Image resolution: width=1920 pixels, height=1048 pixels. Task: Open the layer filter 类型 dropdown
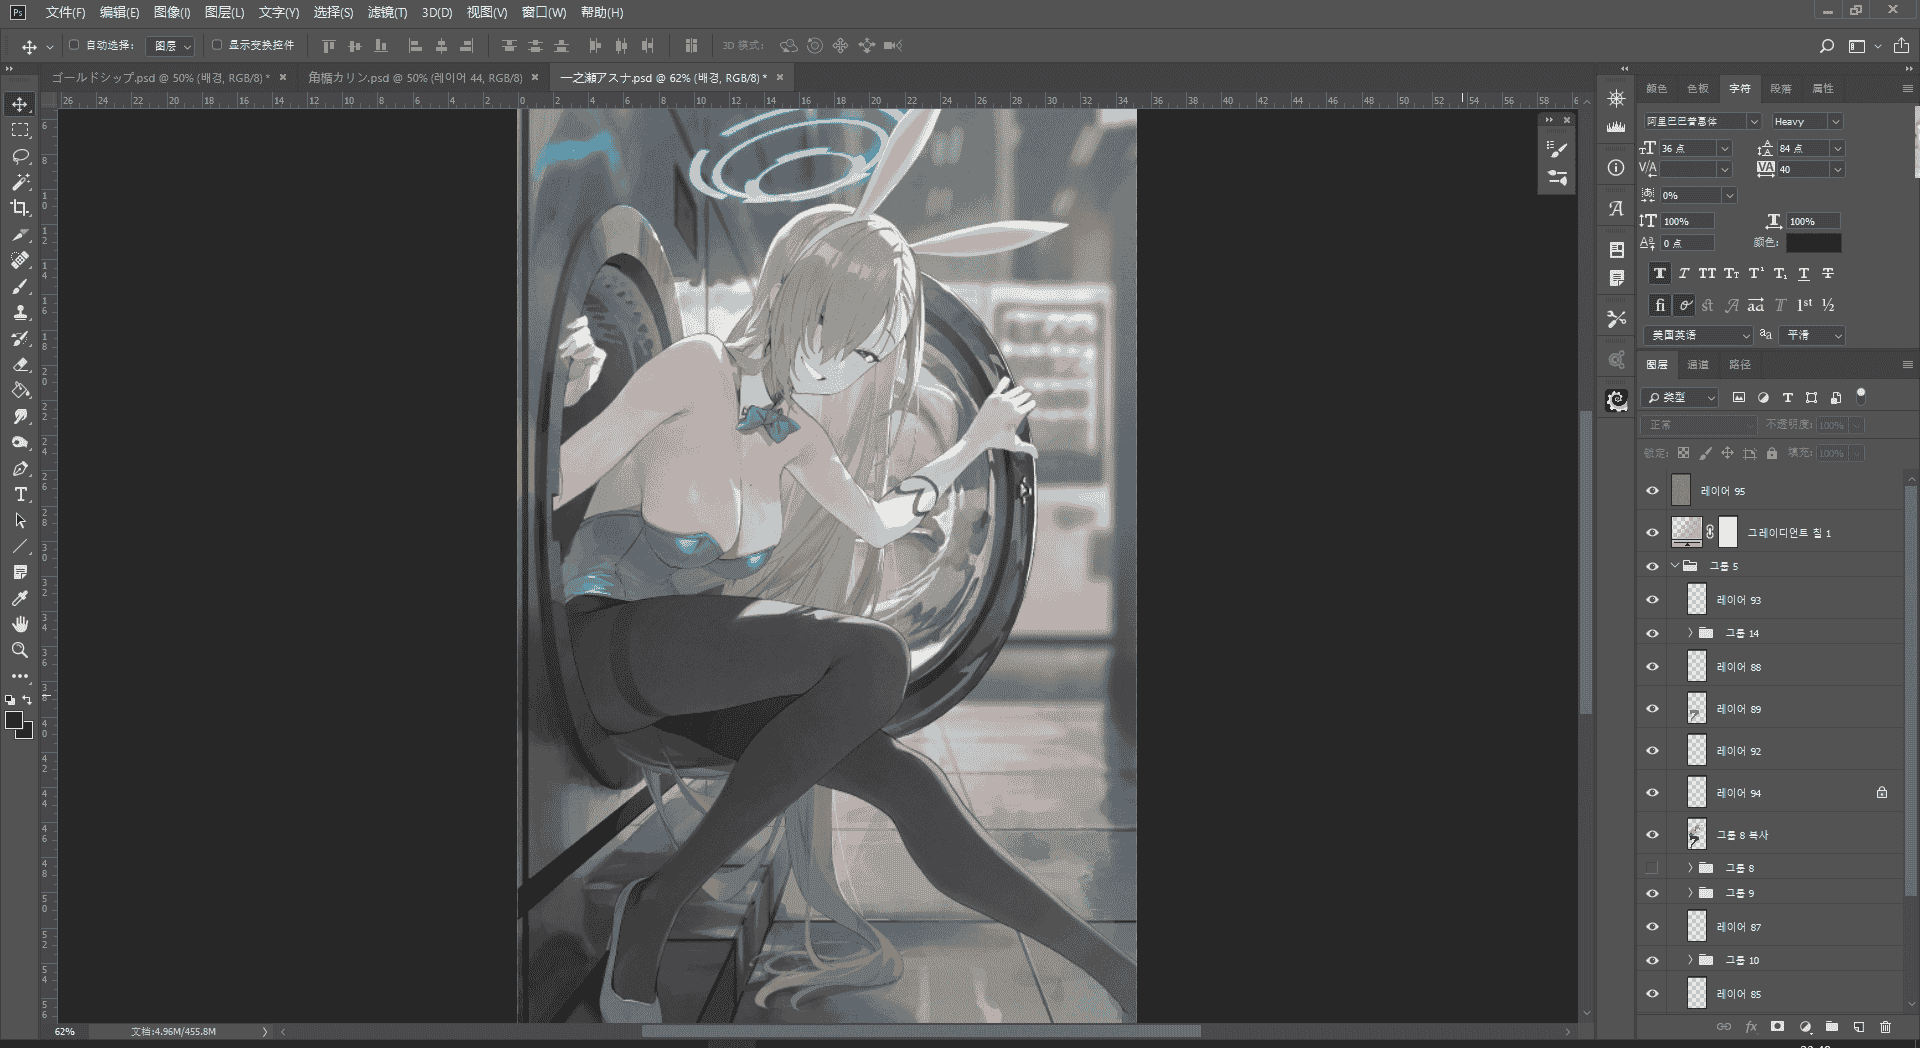tap(1681, 398)
